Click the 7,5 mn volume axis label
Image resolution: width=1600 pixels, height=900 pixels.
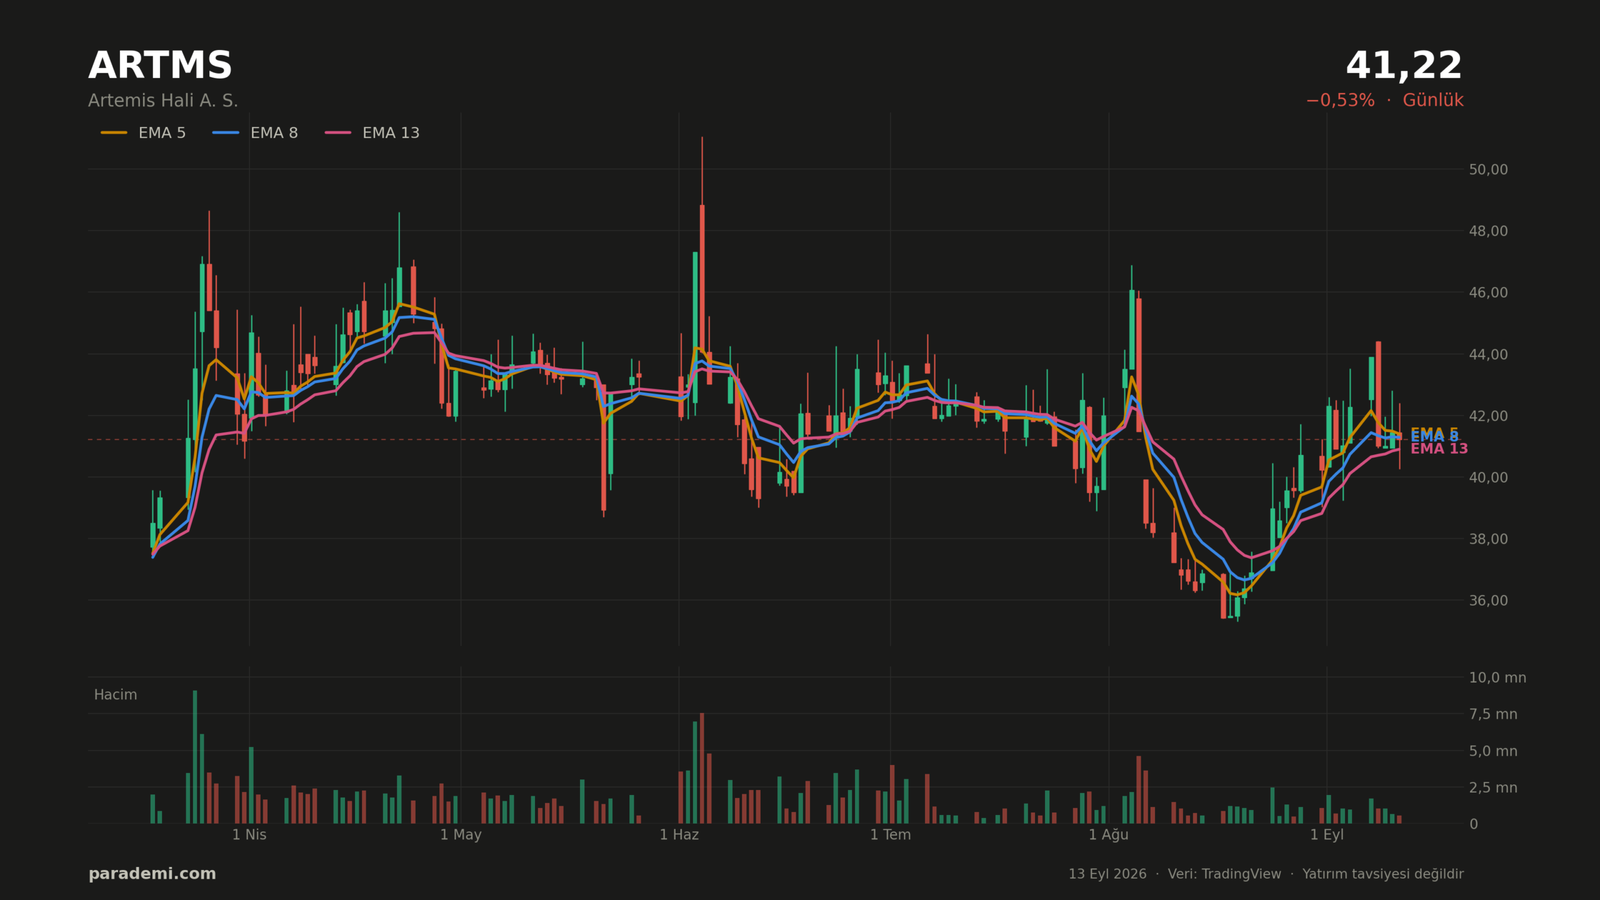(1493, 714)
